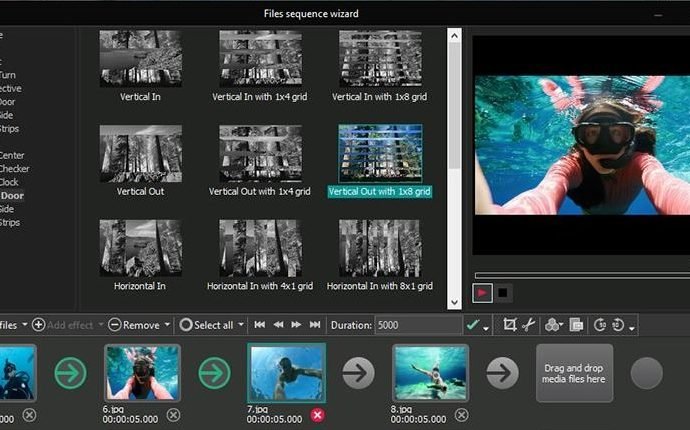690x430 pixels.
Task: Click the gray circle after drop placeholder
Action: pyautogui.click(x=646, y=373)
